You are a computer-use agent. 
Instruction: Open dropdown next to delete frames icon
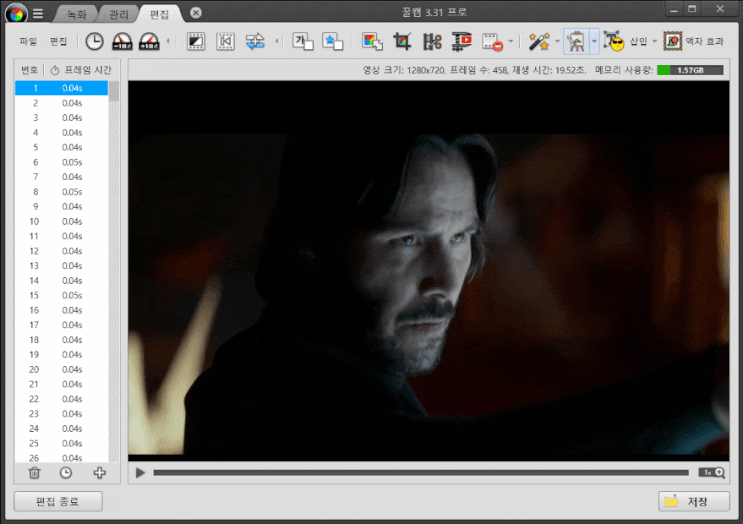pos(510,42)
